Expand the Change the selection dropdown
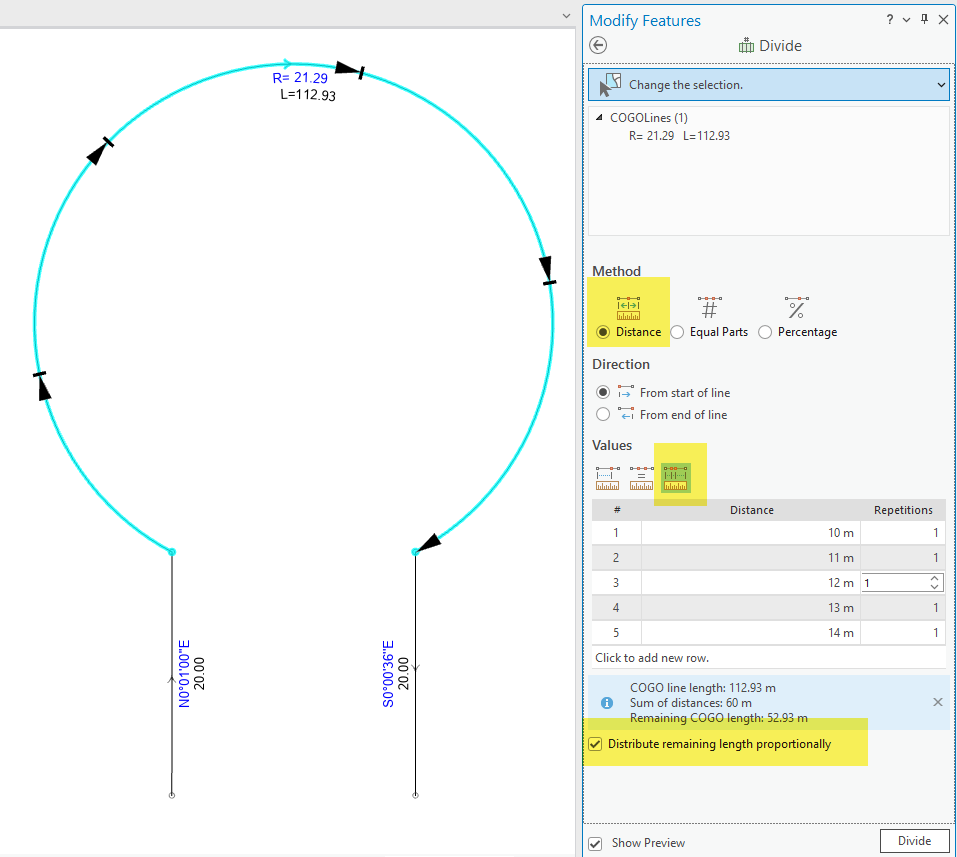Image resolution: width=957 pixels, height=857 pixels. (941, 85)
